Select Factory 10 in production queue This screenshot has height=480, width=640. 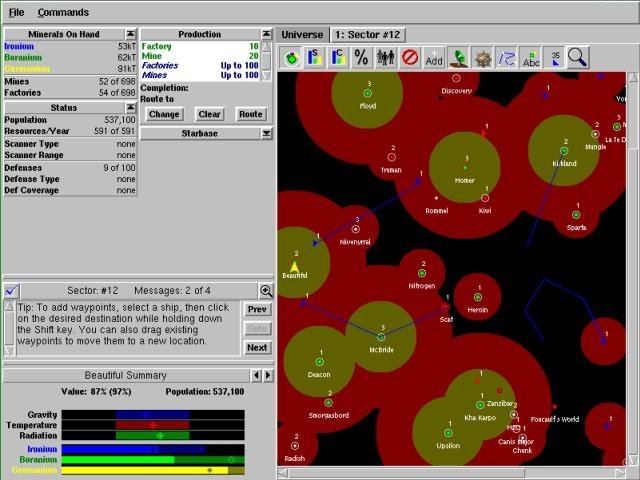200,46
